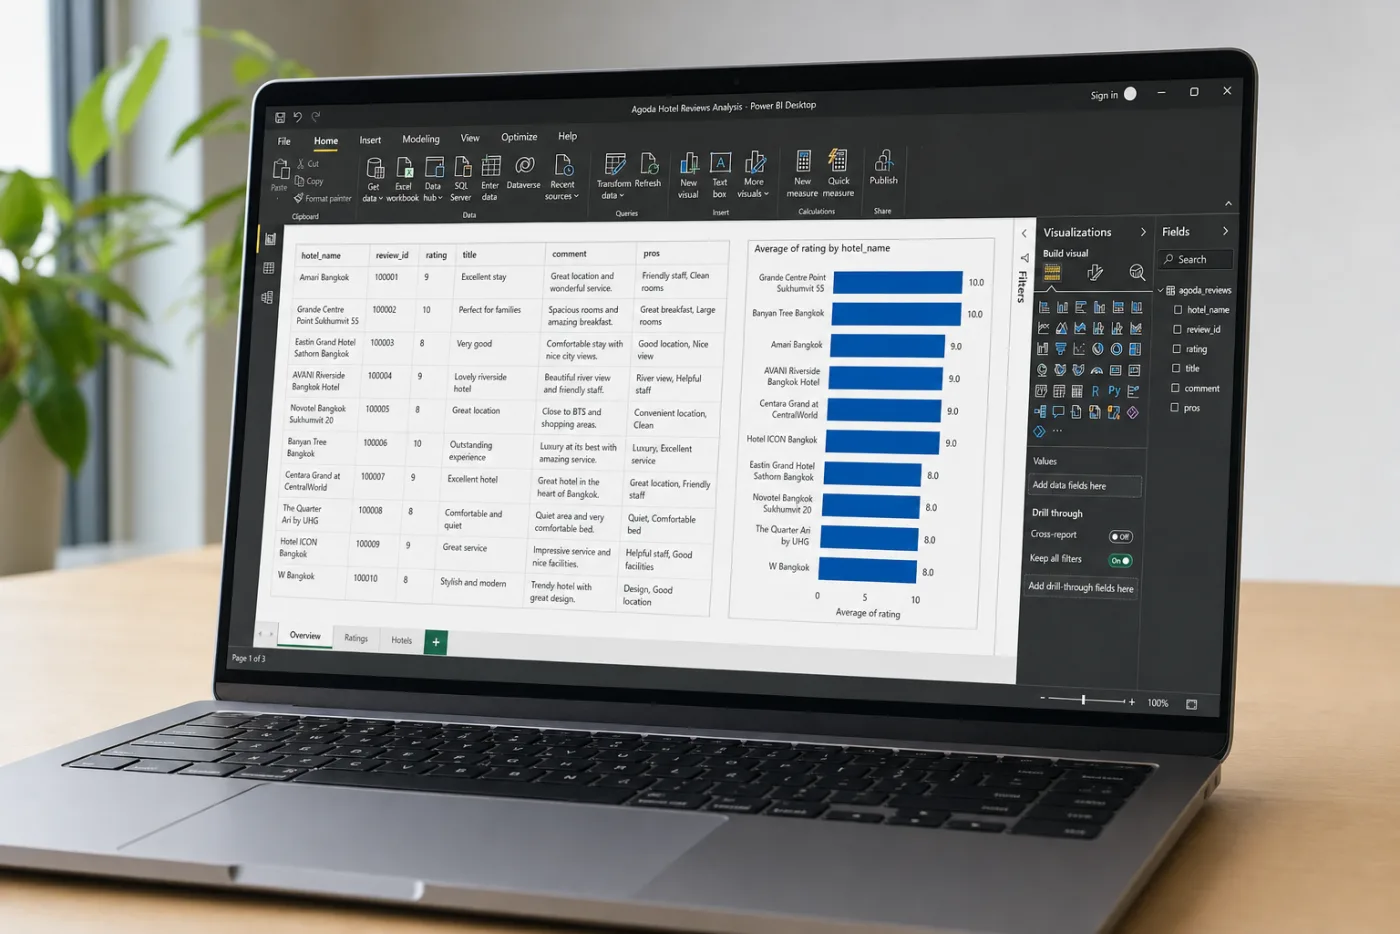Screen dimensions: 1400x934
Task: Click the Redo arrow icon
Action: pyautogui.click(x=316, y=117)
